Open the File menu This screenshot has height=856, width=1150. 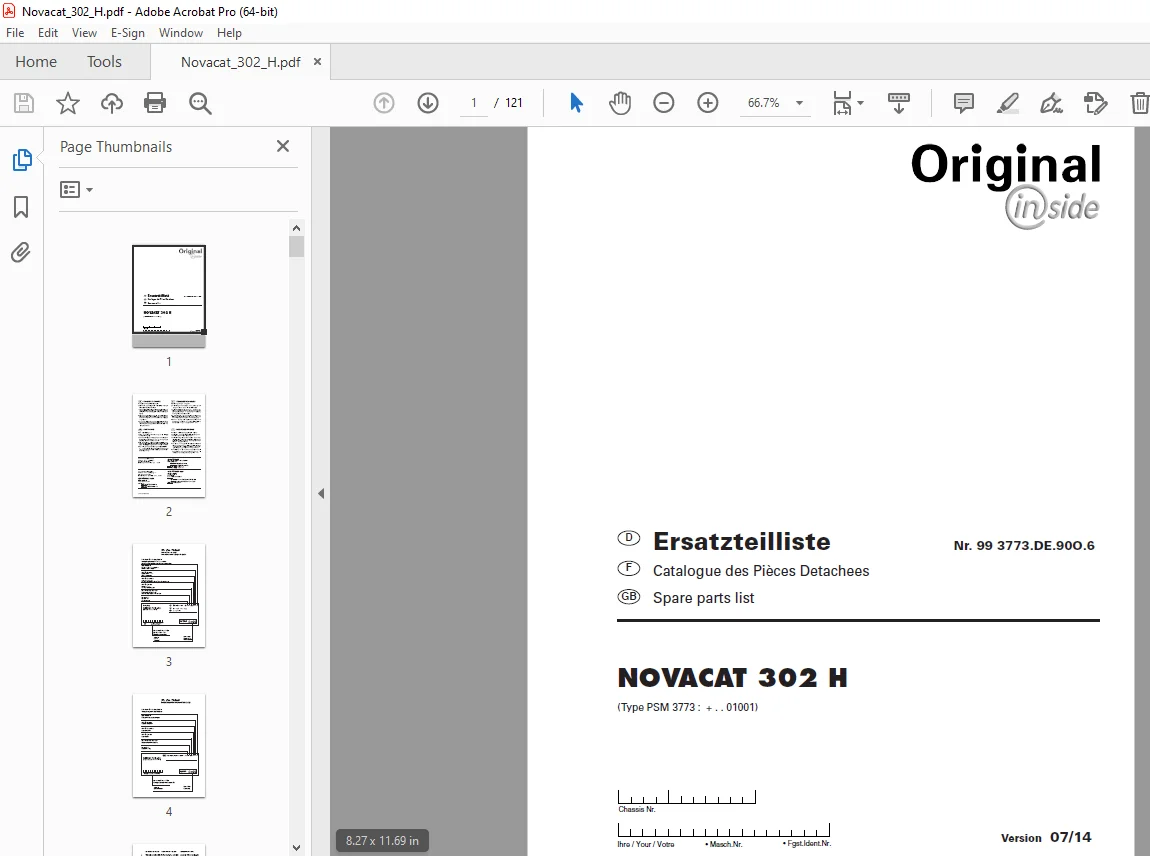[x=15, y=33]
